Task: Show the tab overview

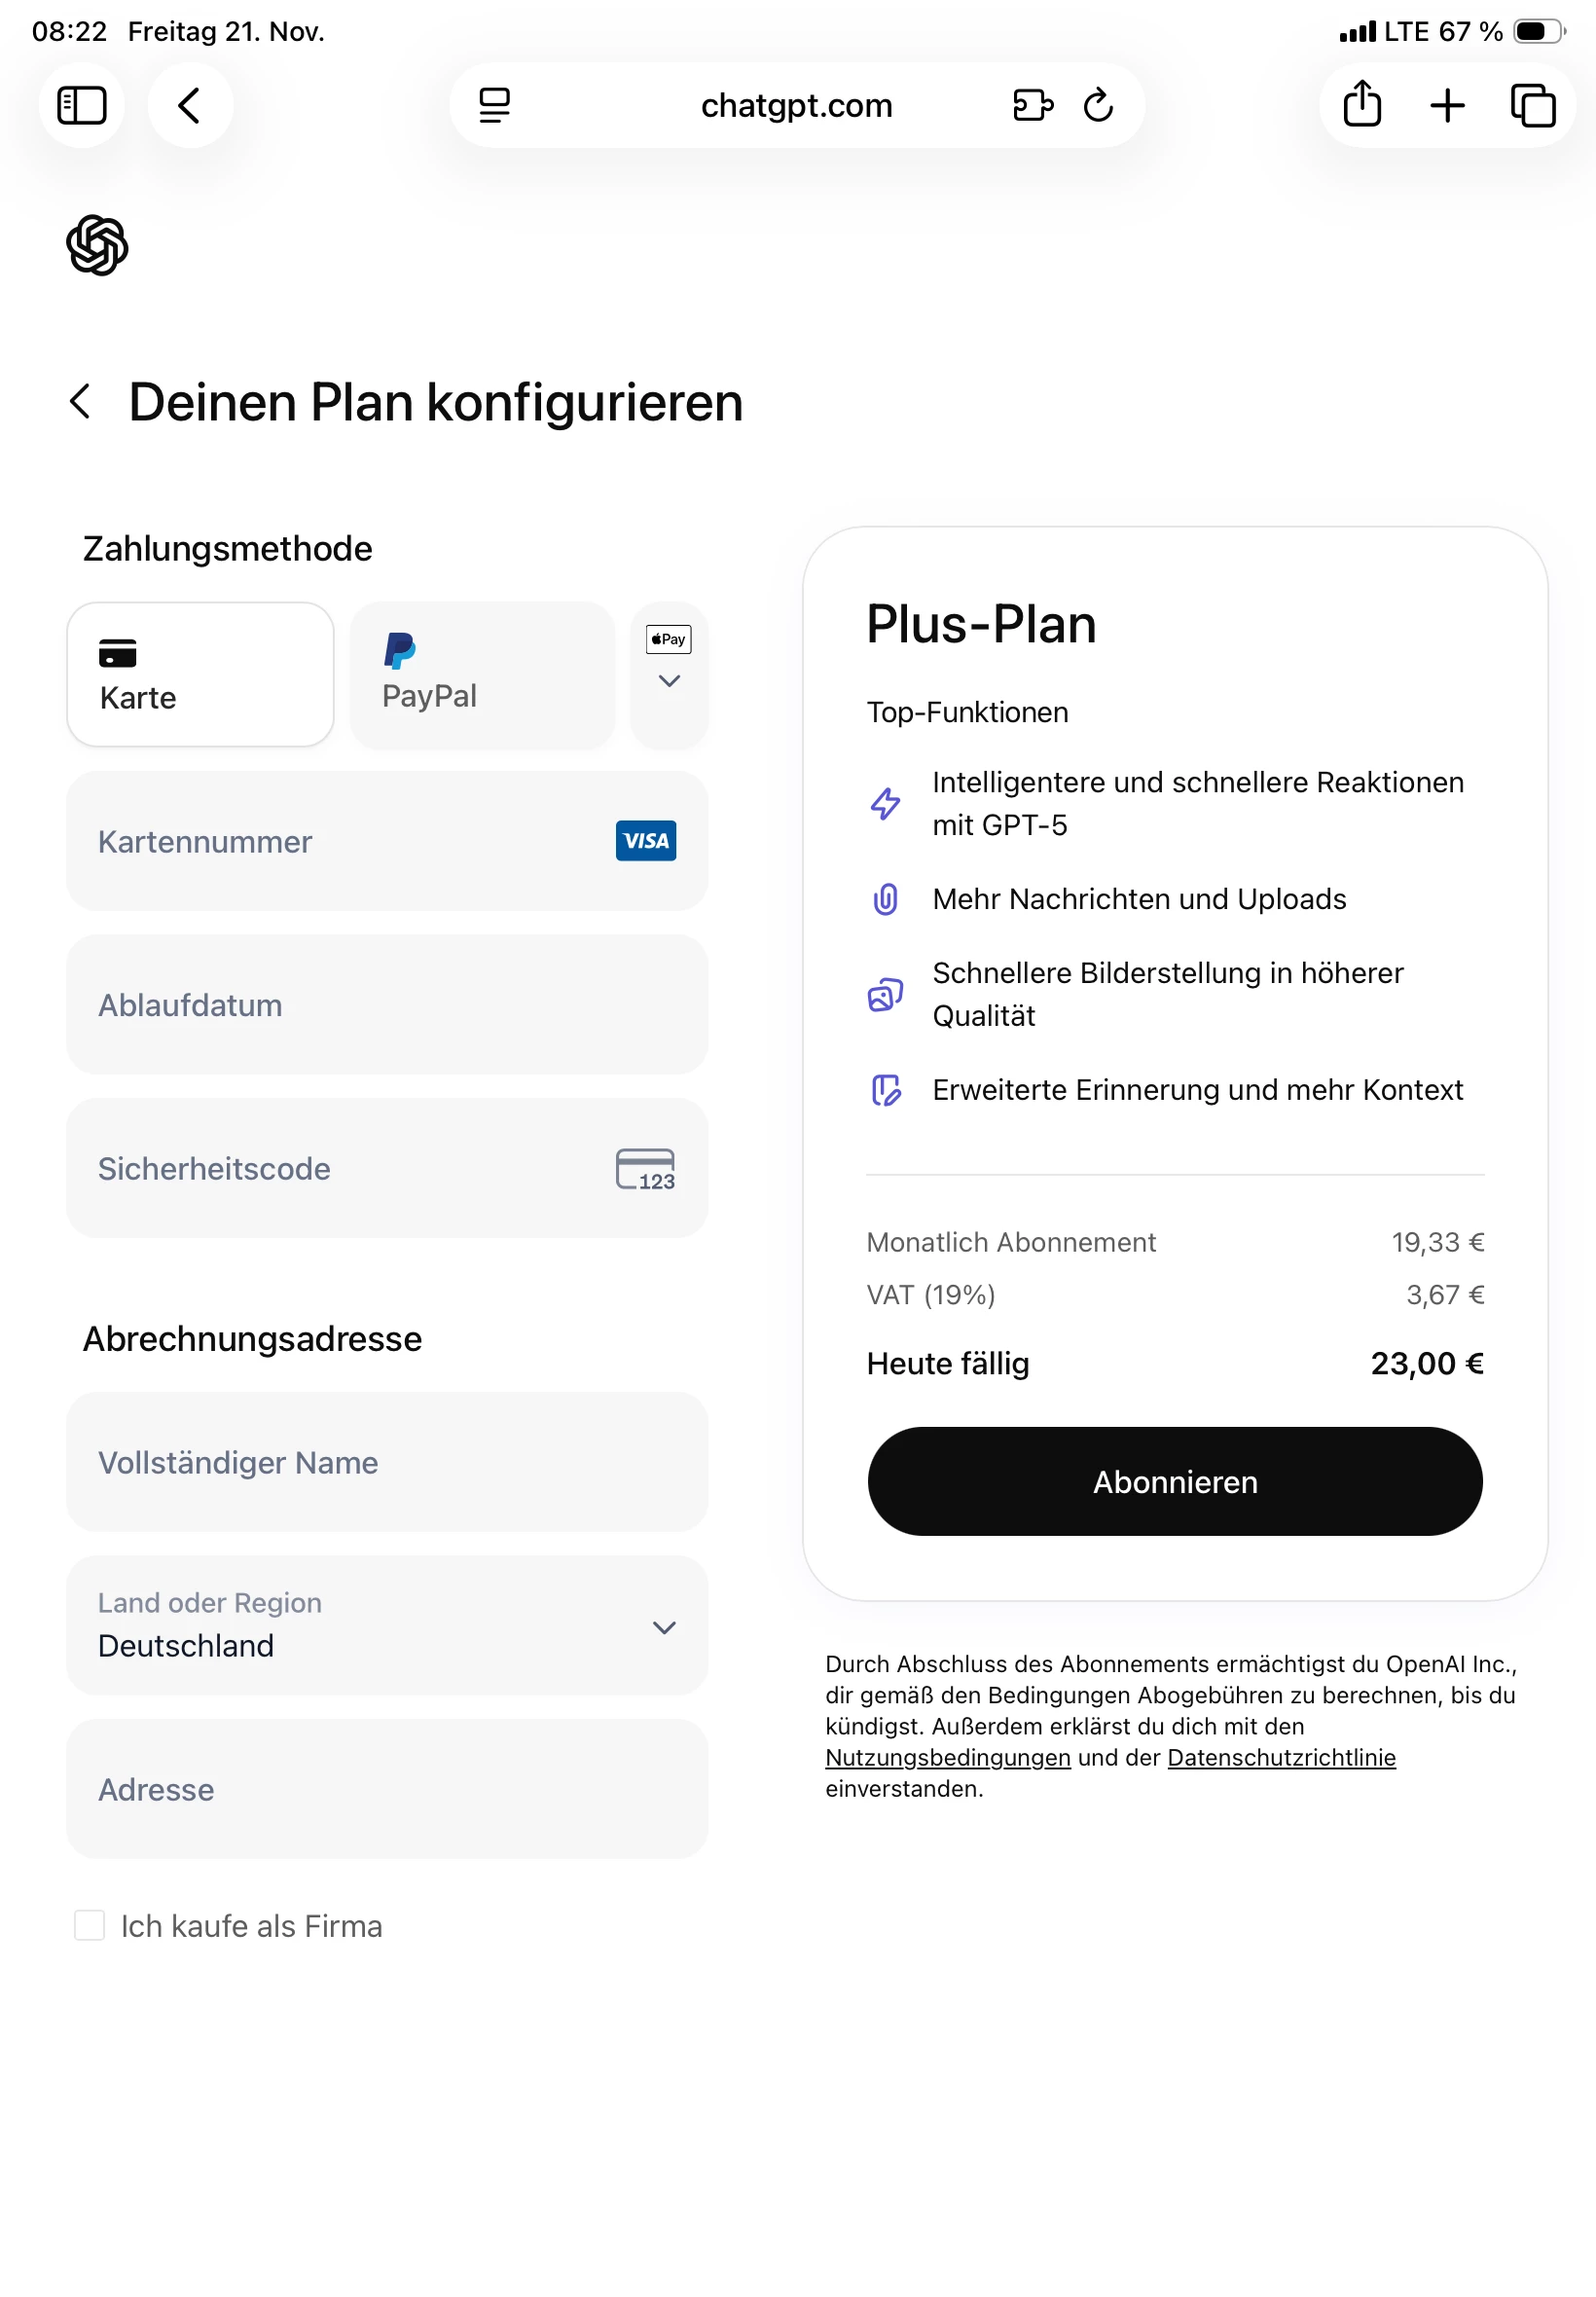Action: coord(1532,105)
